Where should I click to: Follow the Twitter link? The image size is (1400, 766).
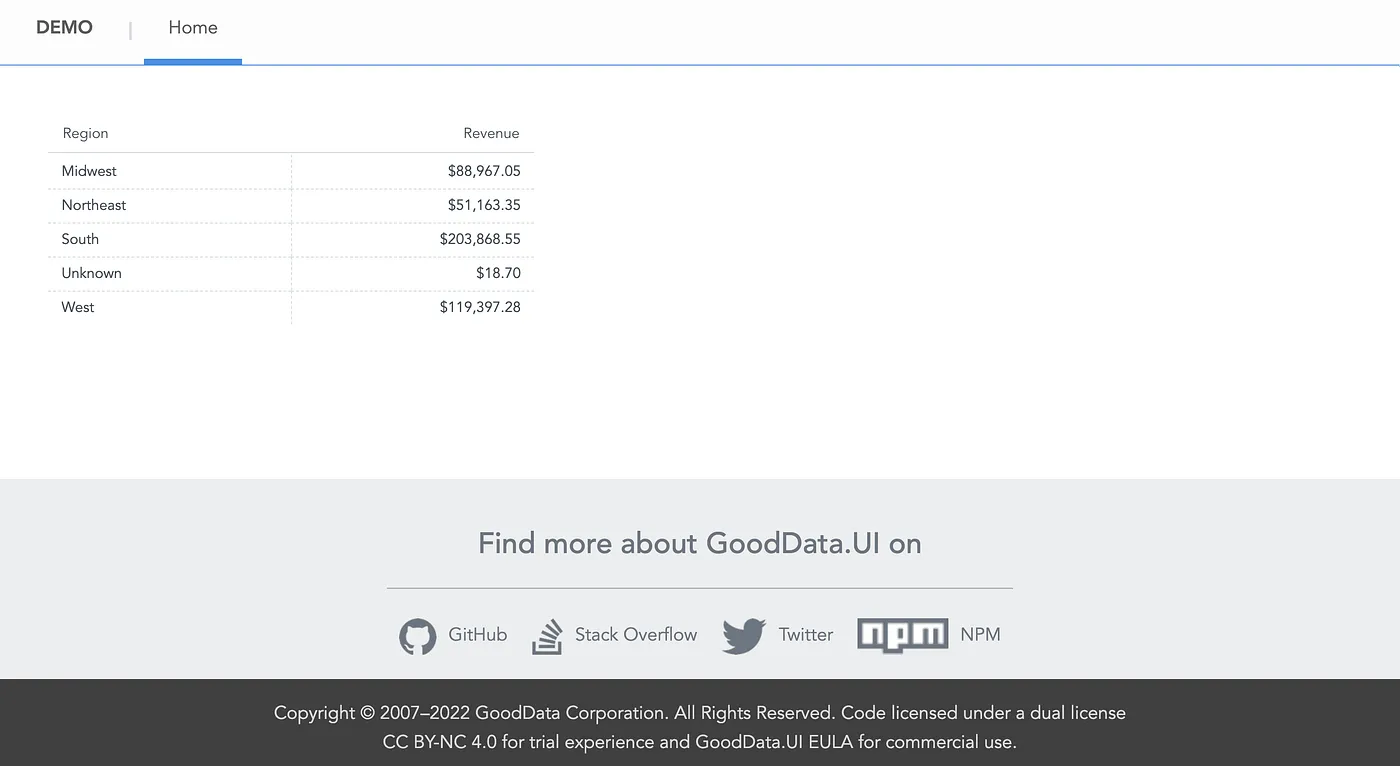(x=805, y=635)
